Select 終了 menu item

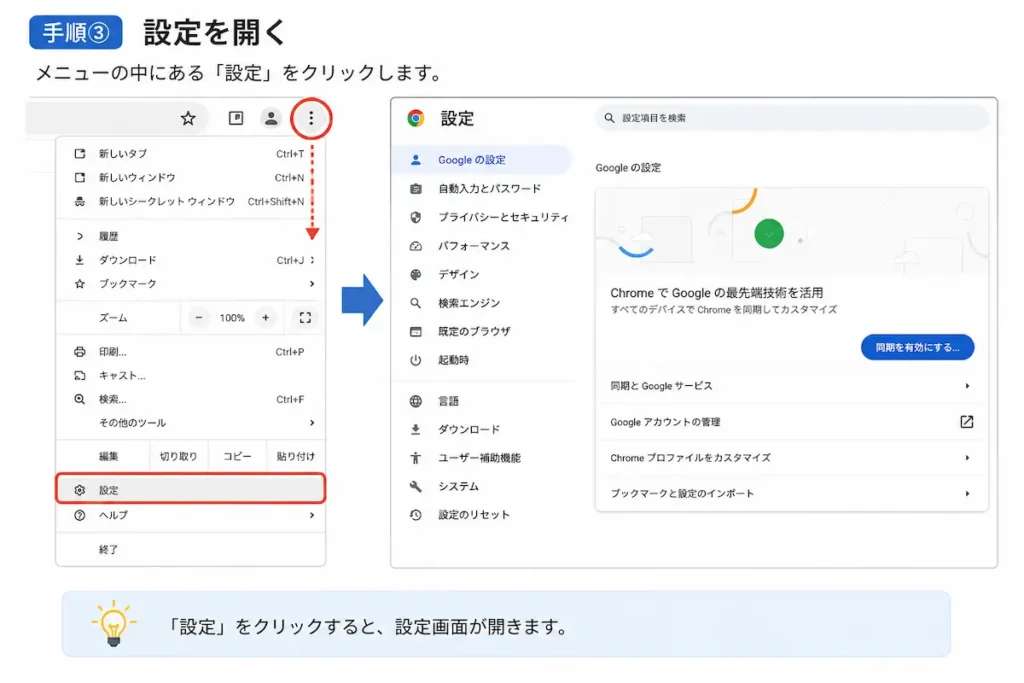click(x=191, y=550)
